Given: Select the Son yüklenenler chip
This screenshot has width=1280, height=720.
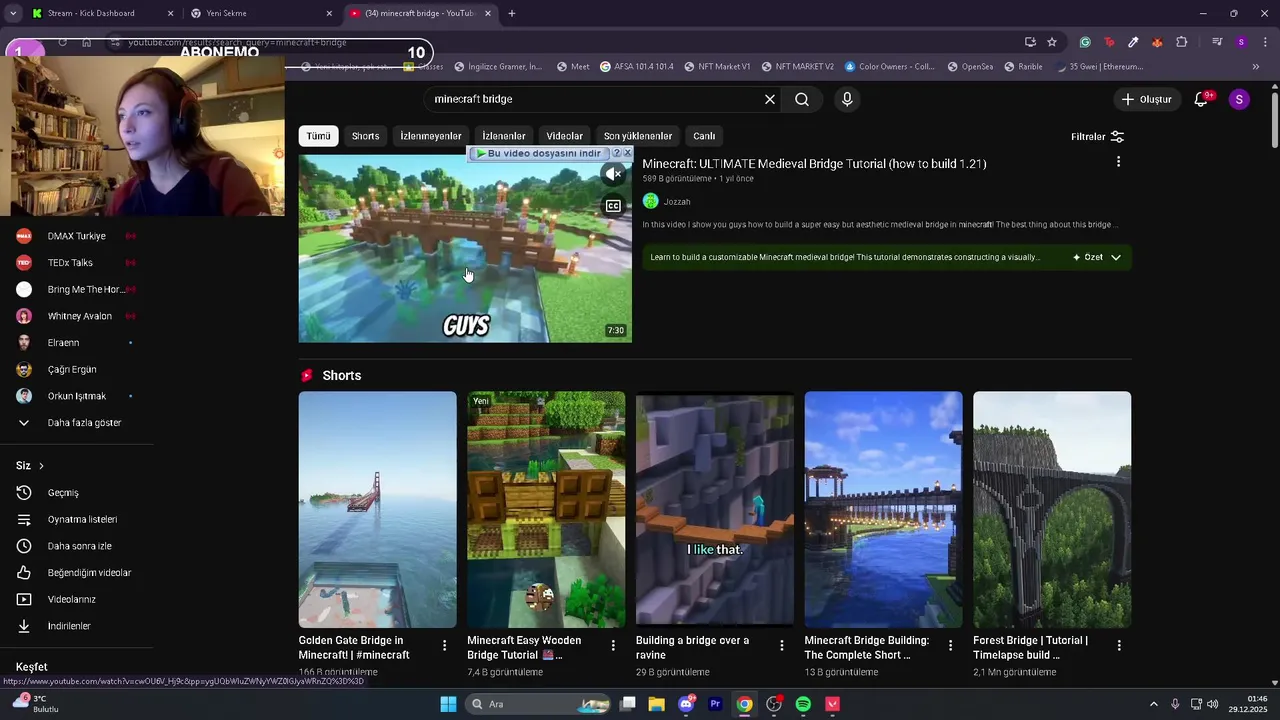Looking at the screenshot, I should pos(638,136).
